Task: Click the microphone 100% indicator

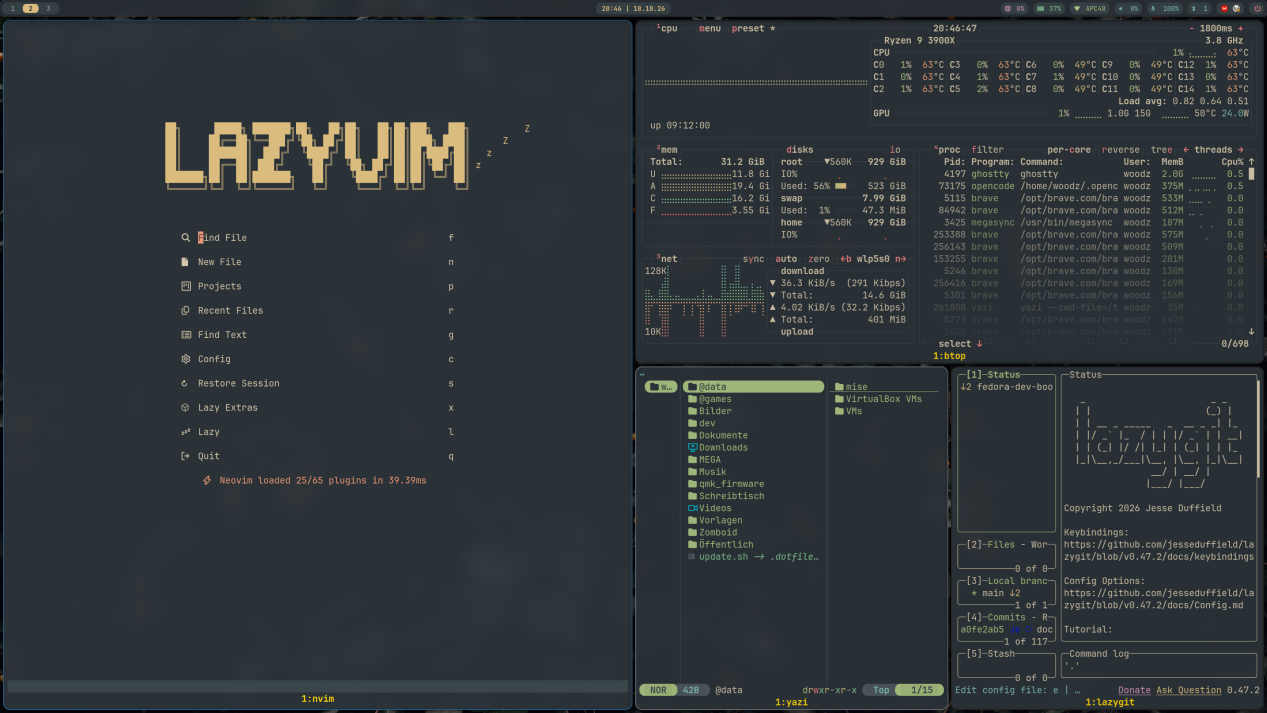Action: (x=1163, y=8)
